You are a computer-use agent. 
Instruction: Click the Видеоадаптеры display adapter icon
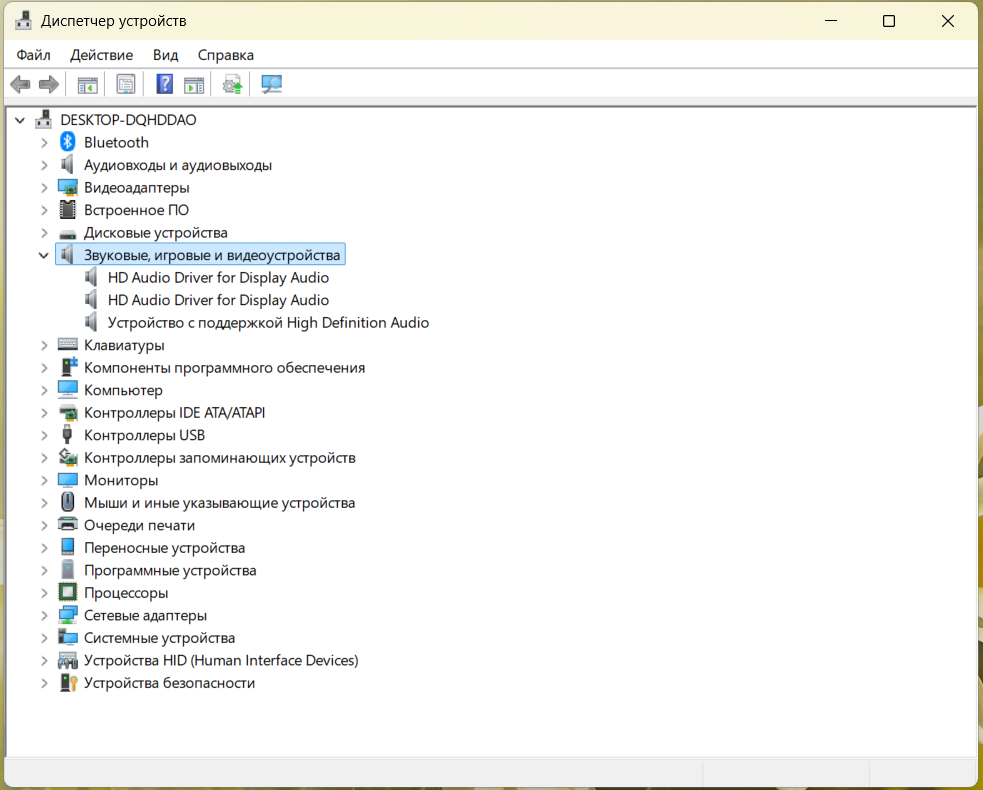pos(68,187)
